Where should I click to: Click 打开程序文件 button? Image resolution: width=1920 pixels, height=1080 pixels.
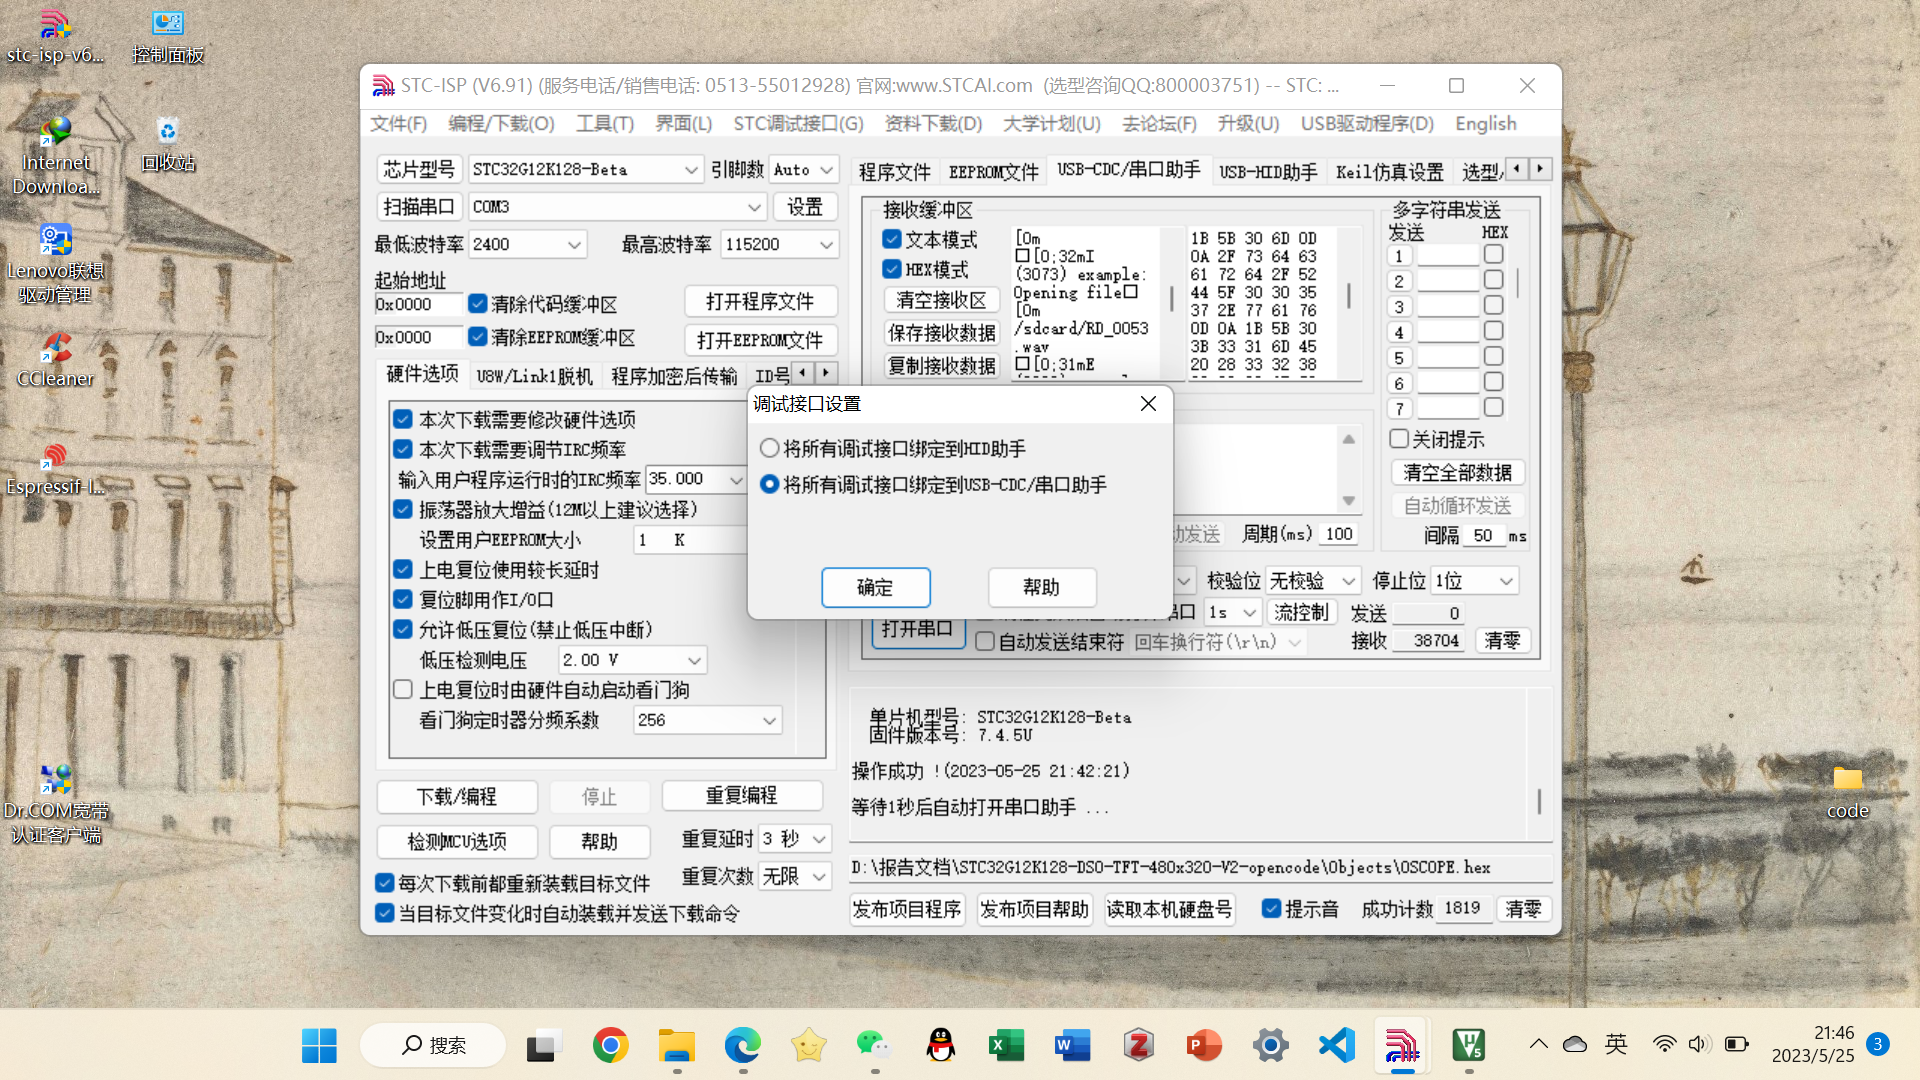pyautogui.click(x=760, y=301)
